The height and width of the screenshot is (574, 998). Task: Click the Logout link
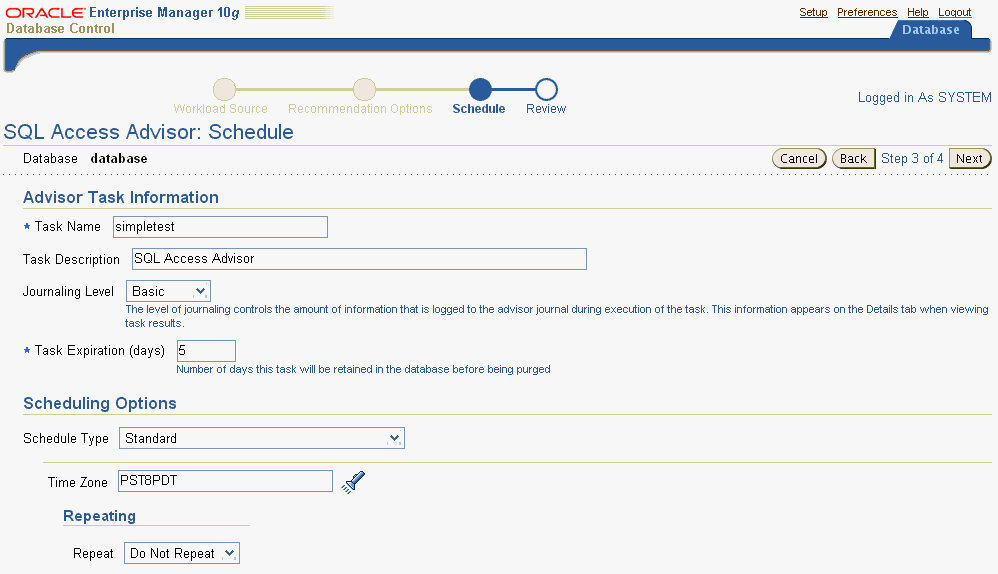point(954,12)
